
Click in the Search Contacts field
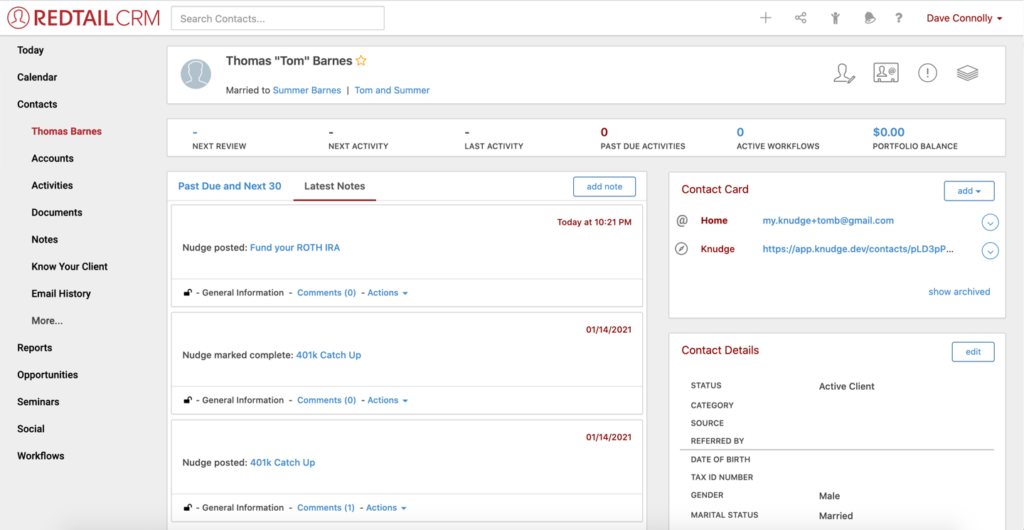tap(278, 18)
